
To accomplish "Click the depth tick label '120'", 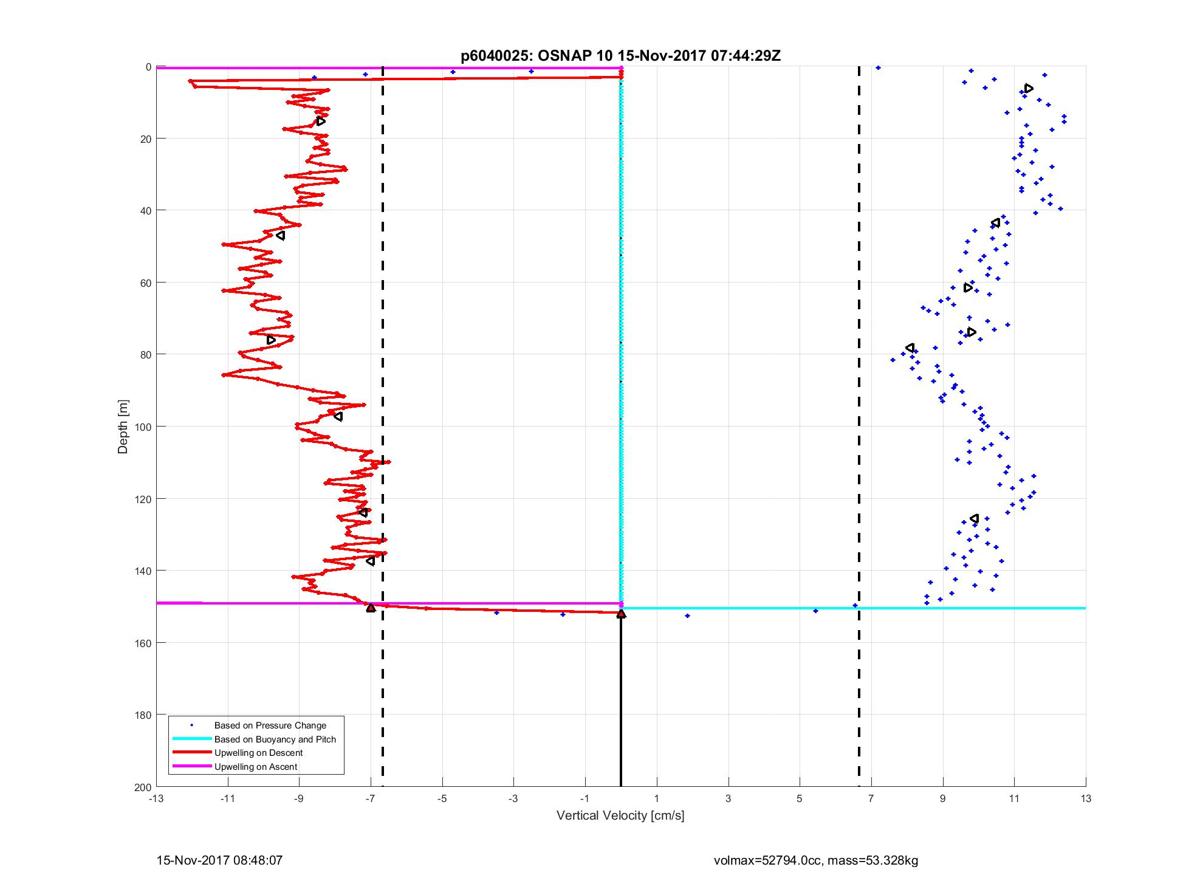I will pyautogui.click(x=143, y=499).
